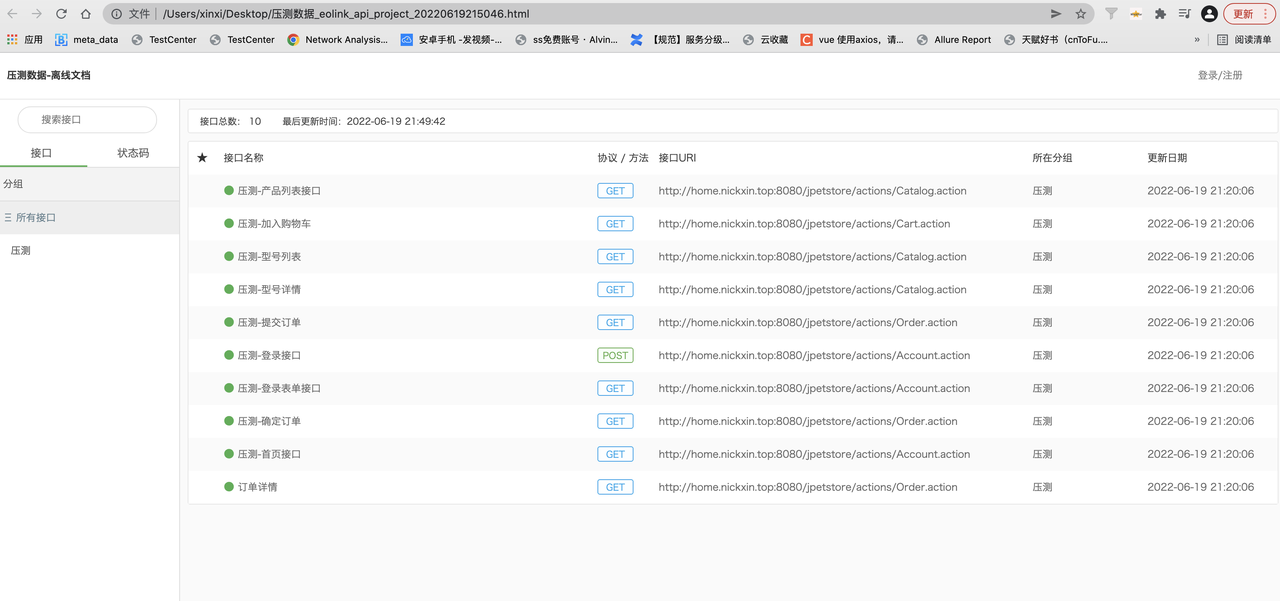Open the 天赋好书 bookmark
Image resolution: width=1280 pixels, height=601 pixels.
point(1056,40)
